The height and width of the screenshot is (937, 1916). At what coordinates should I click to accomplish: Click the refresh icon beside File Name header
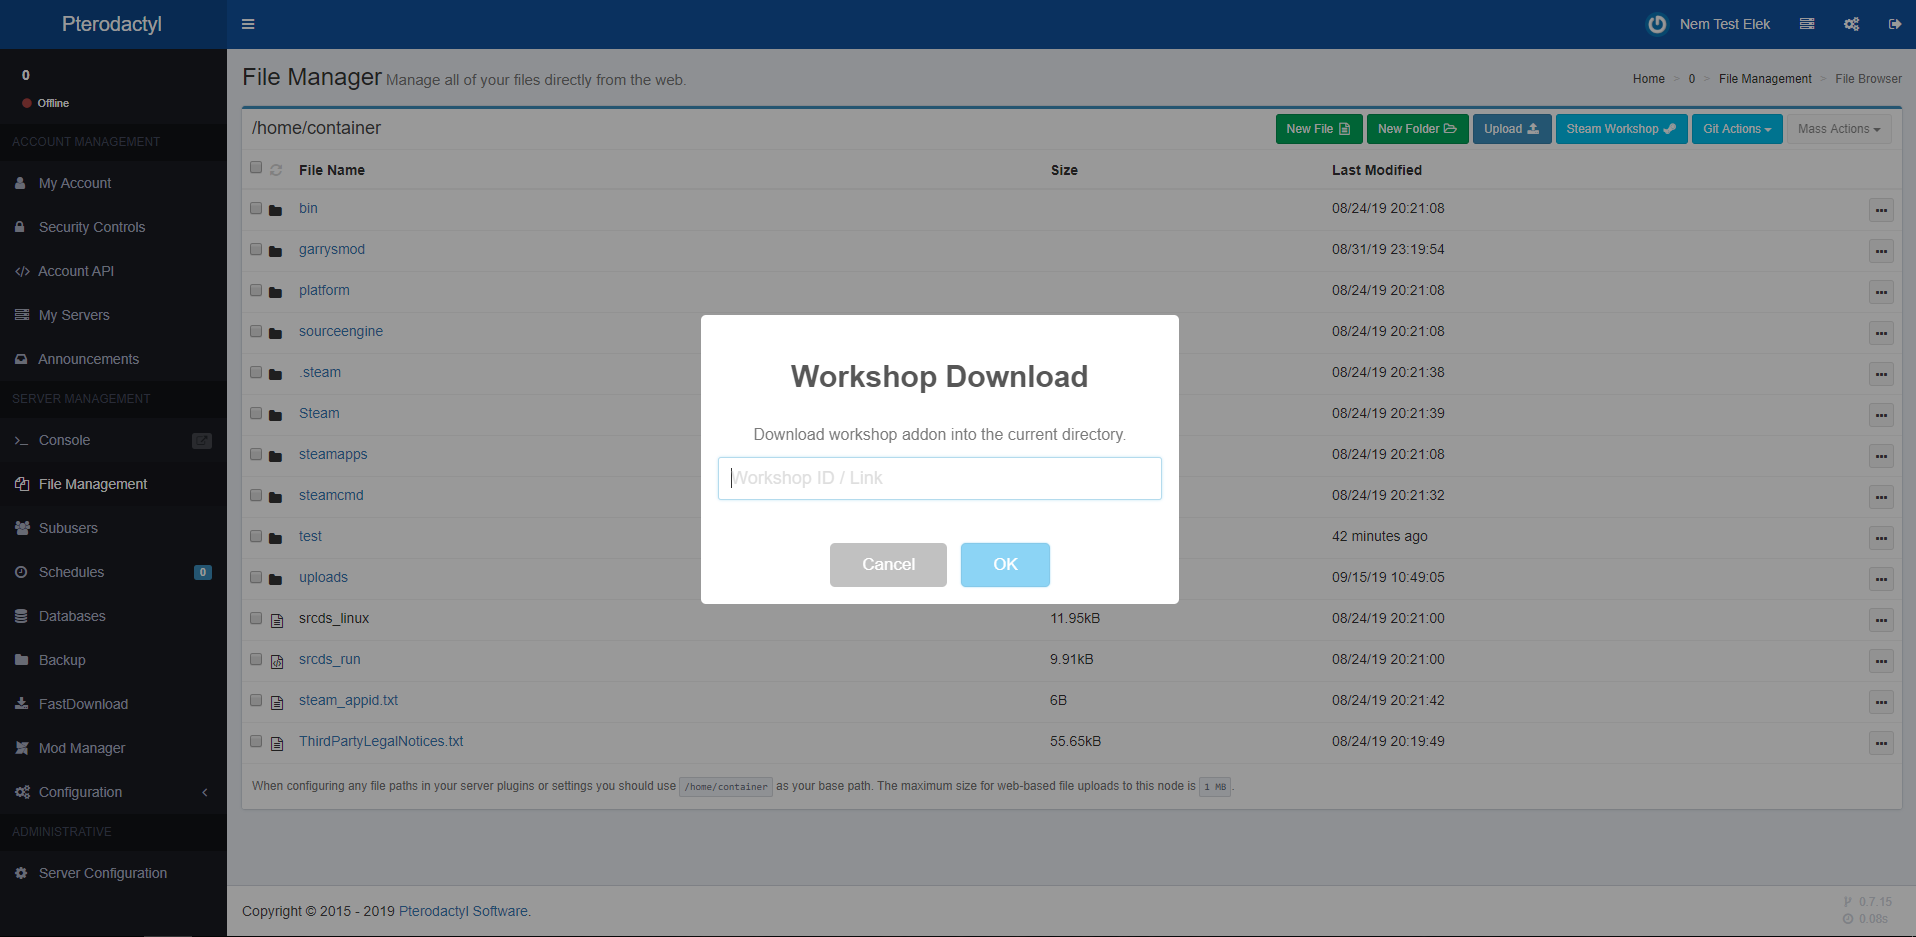point(276,170)
